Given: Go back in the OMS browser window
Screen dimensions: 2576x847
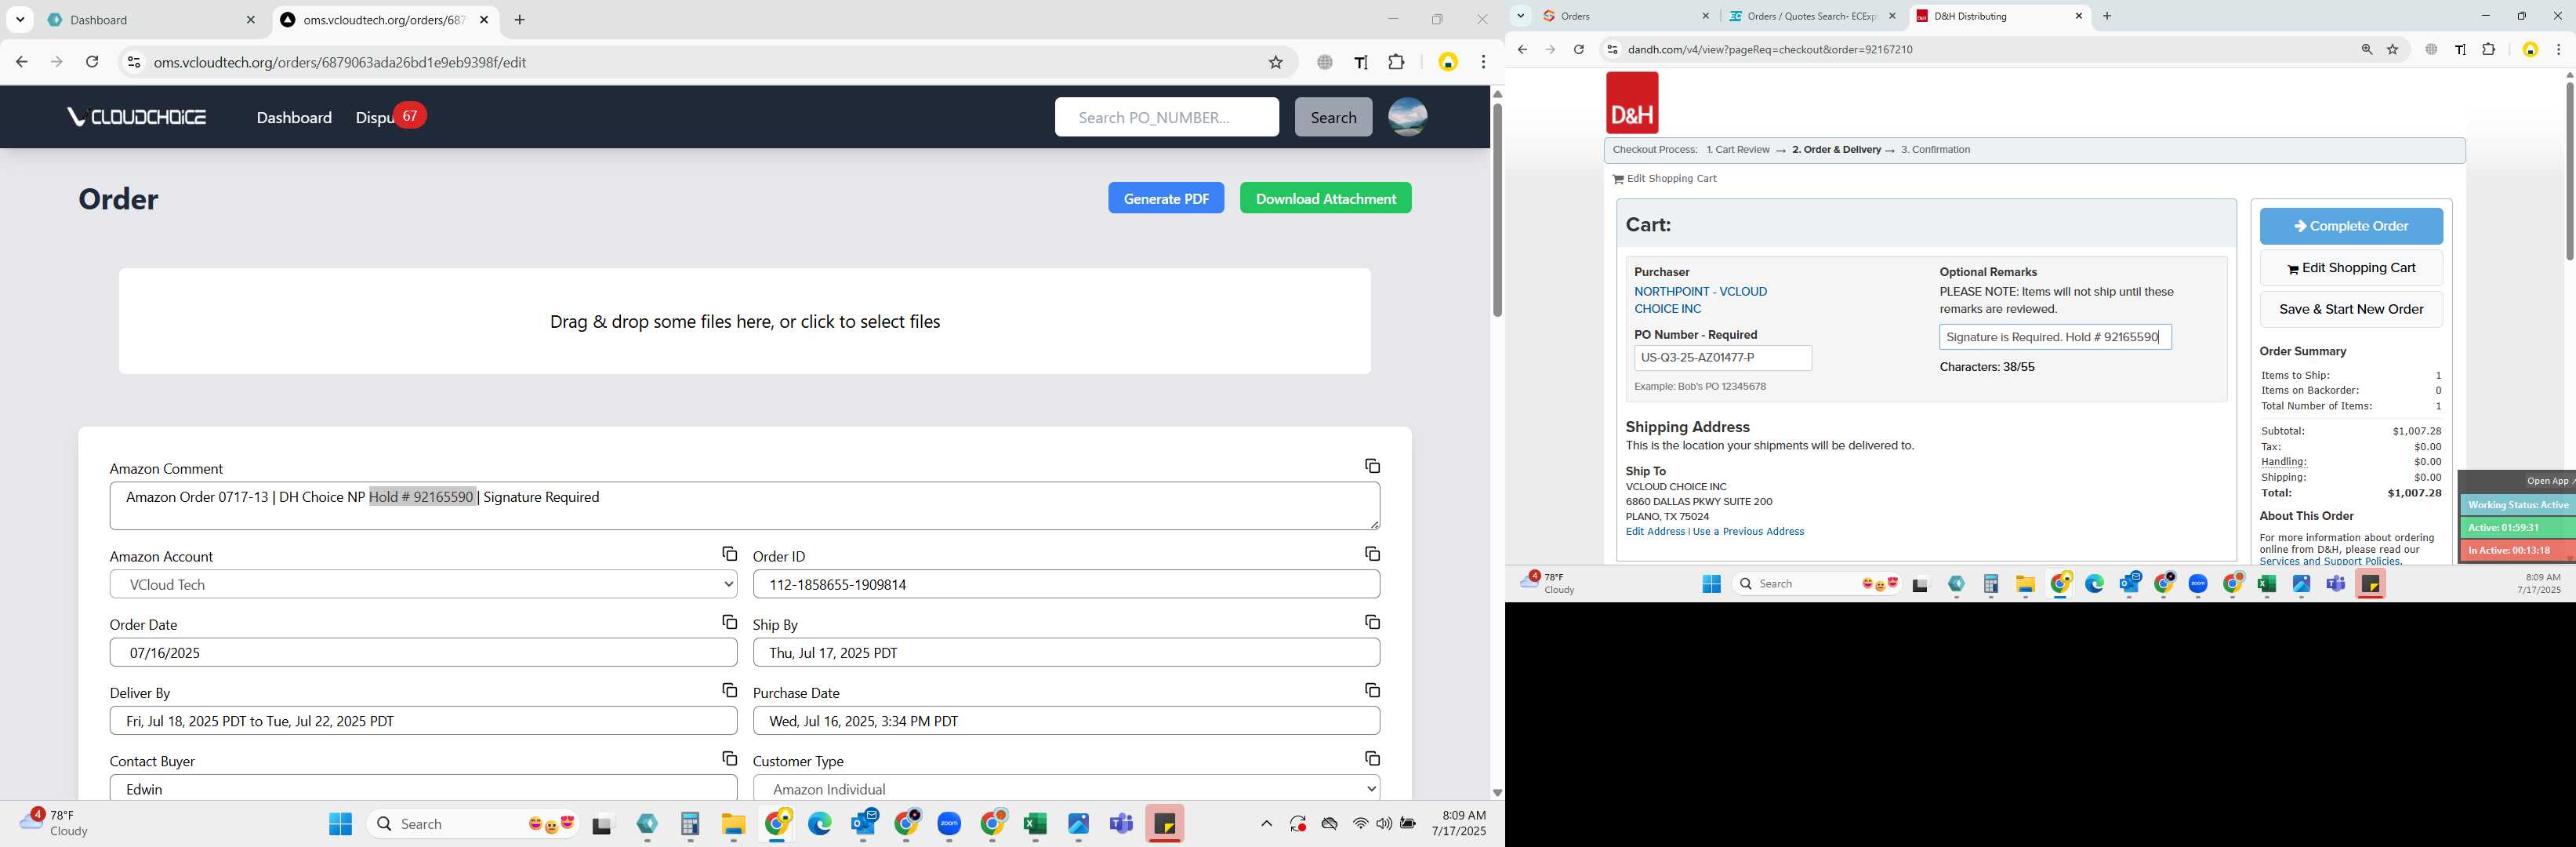Looking at the screenshot, I should click(x=21, y=62).
